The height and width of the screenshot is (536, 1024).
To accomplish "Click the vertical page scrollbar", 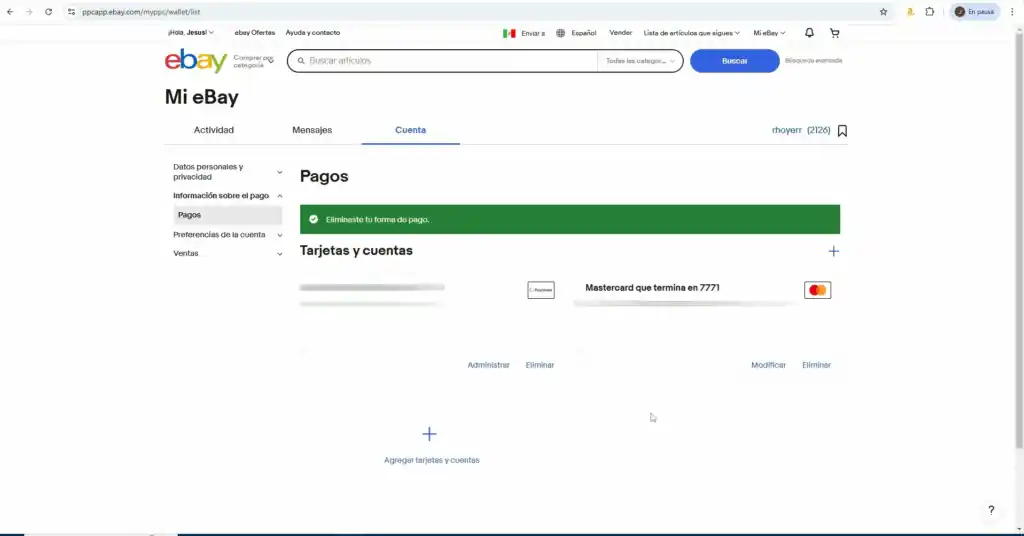I will coord(1019,242).
